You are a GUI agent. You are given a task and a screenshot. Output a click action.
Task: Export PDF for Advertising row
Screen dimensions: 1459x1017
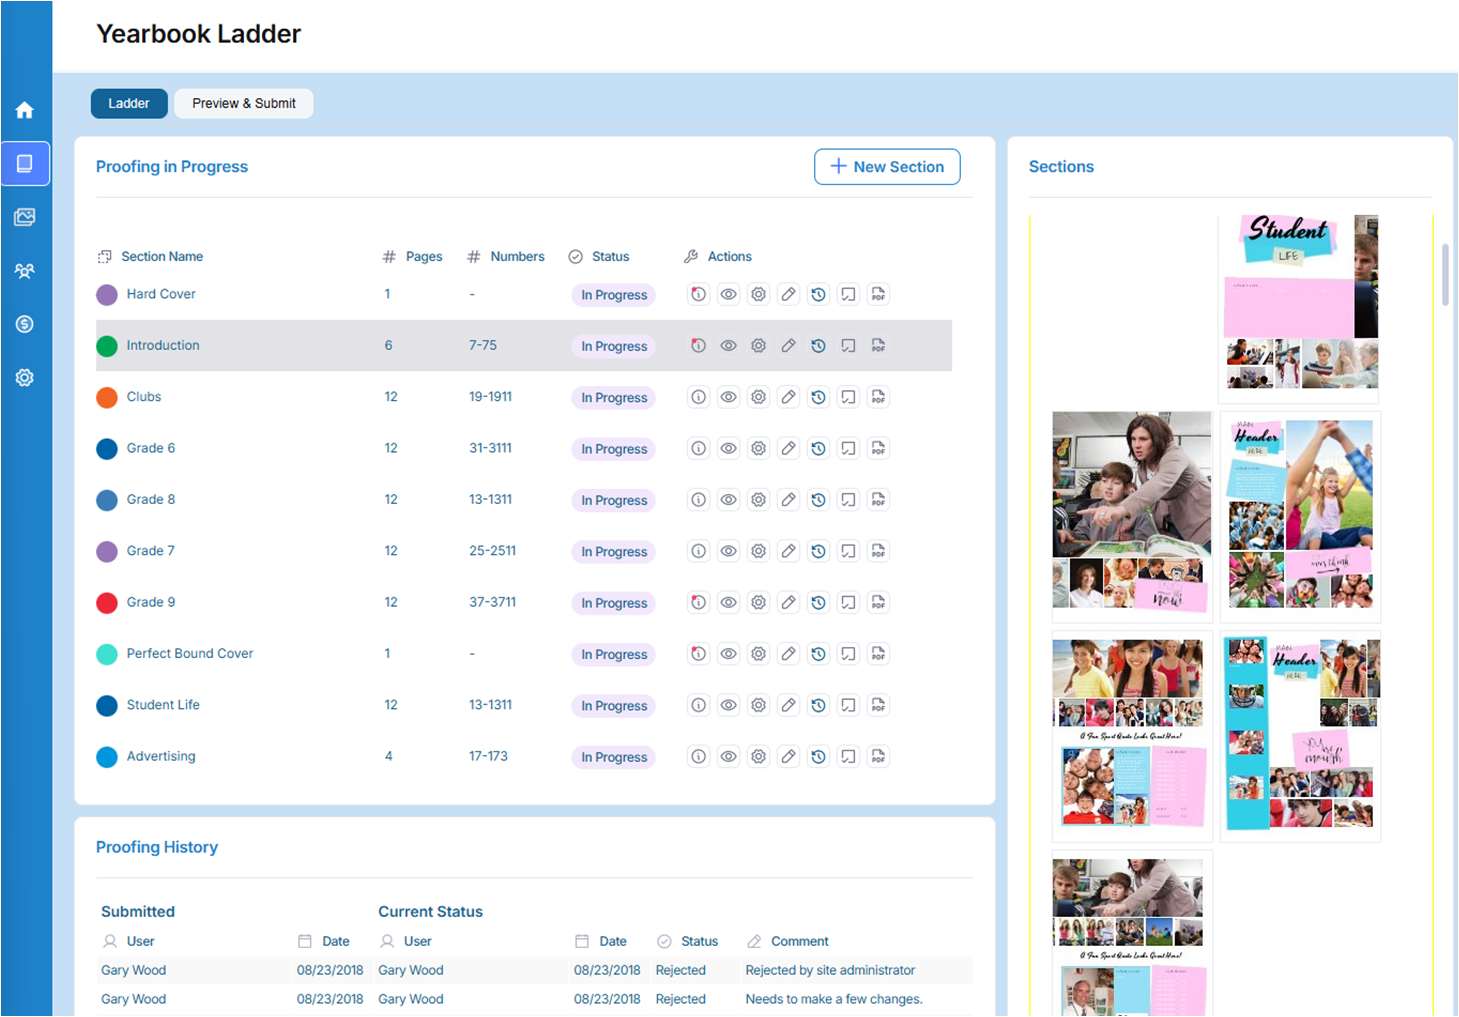878,756
